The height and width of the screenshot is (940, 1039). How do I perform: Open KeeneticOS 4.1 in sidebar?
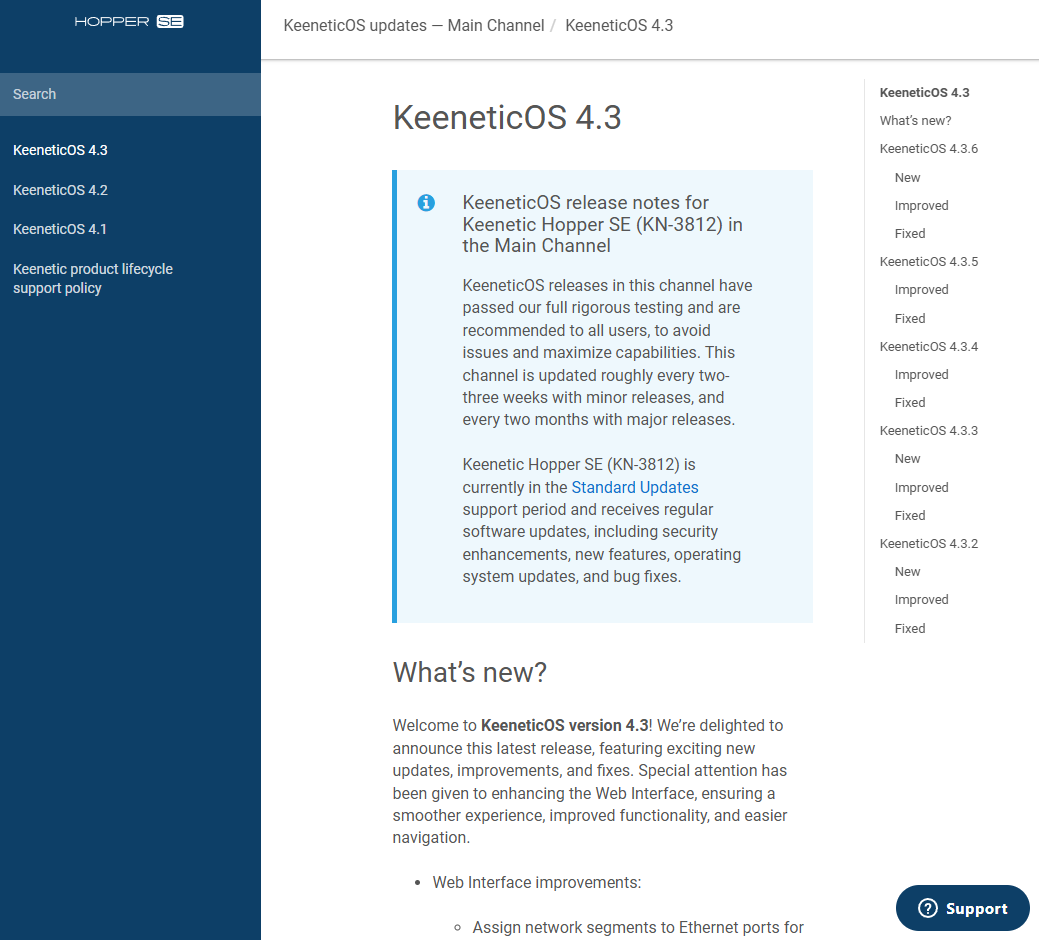pyautogui.click(x=60, y=229)
